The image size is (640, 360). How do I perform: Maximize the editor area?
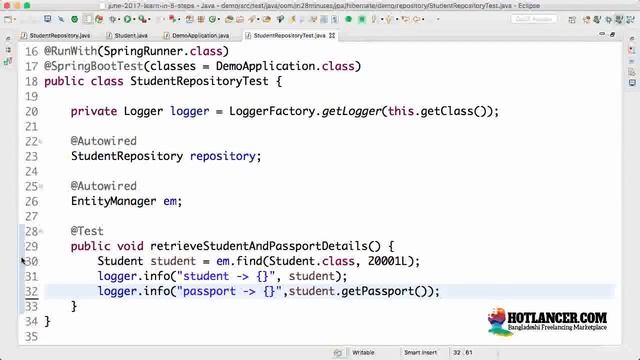612,35
